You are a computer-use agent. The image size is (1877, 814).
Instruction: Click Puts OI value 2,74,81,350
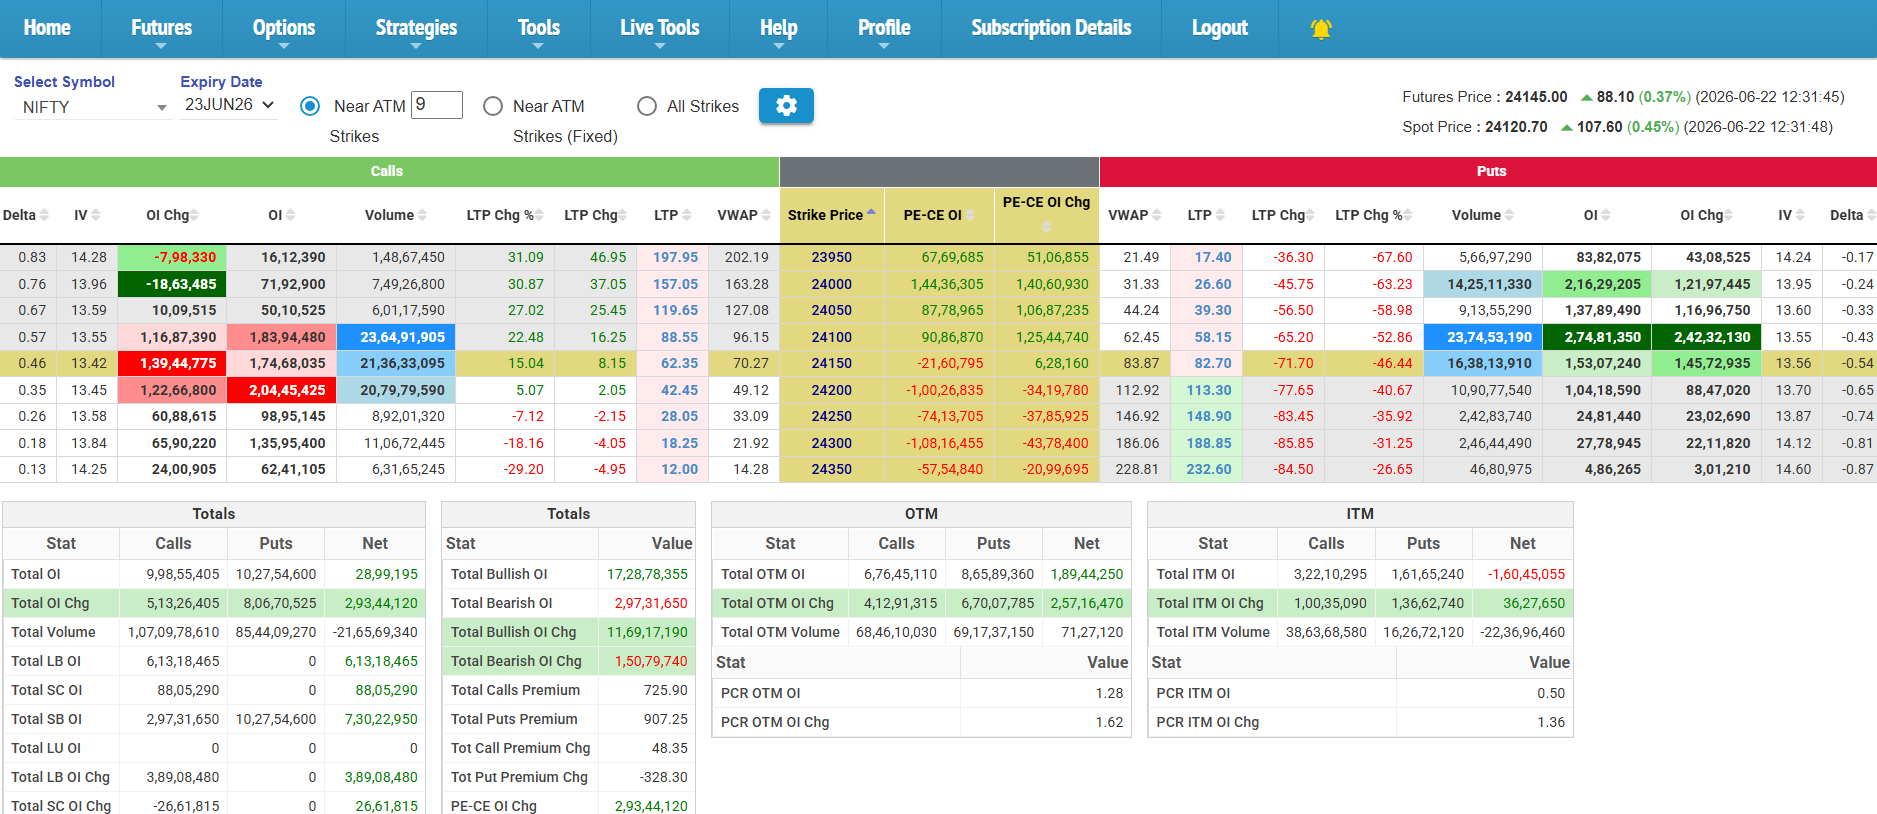(1597, 337)
